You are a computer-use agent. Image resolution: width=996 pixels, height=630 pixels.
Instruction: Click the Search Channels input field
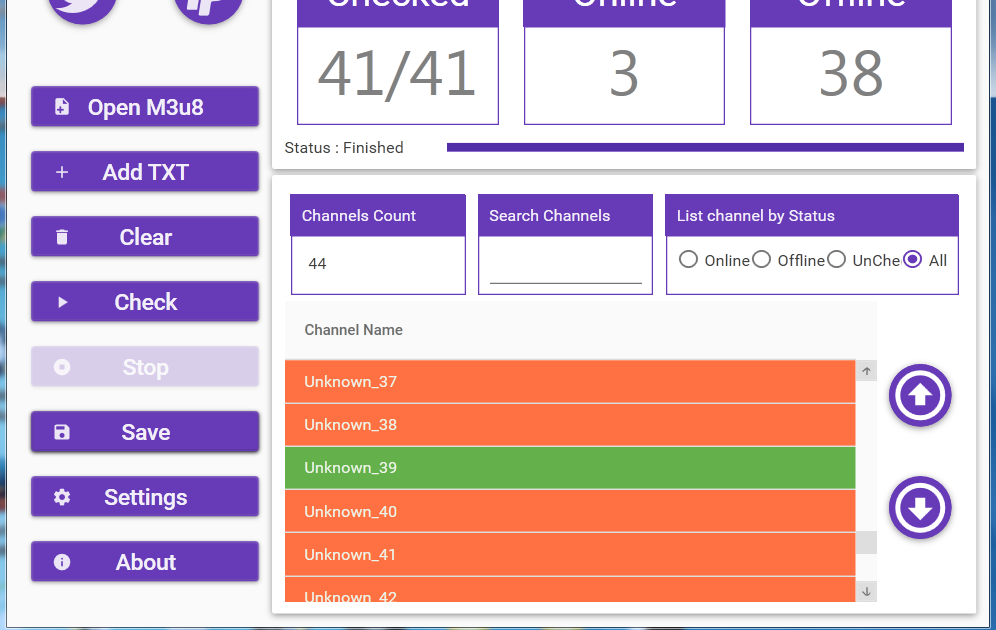pyautogui.click(x=564, y=270)
